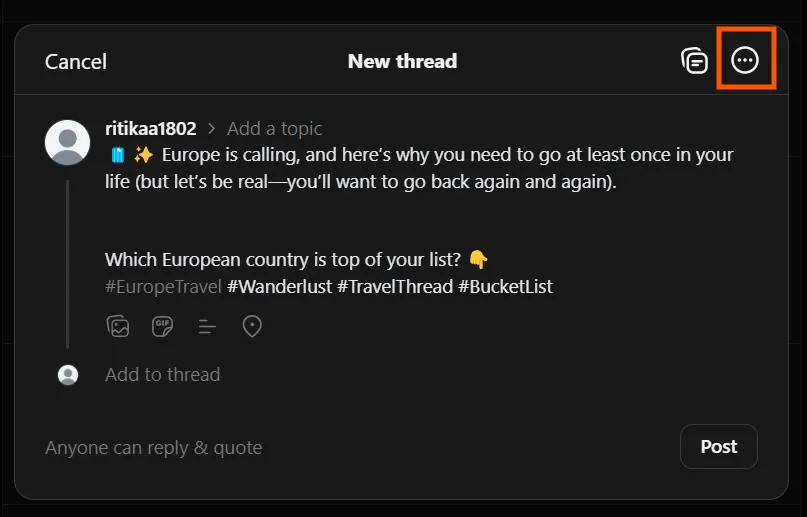Open the Anyone can reply & quote setting
Viewport: 807px width, 517px height.
coord(153,448)
